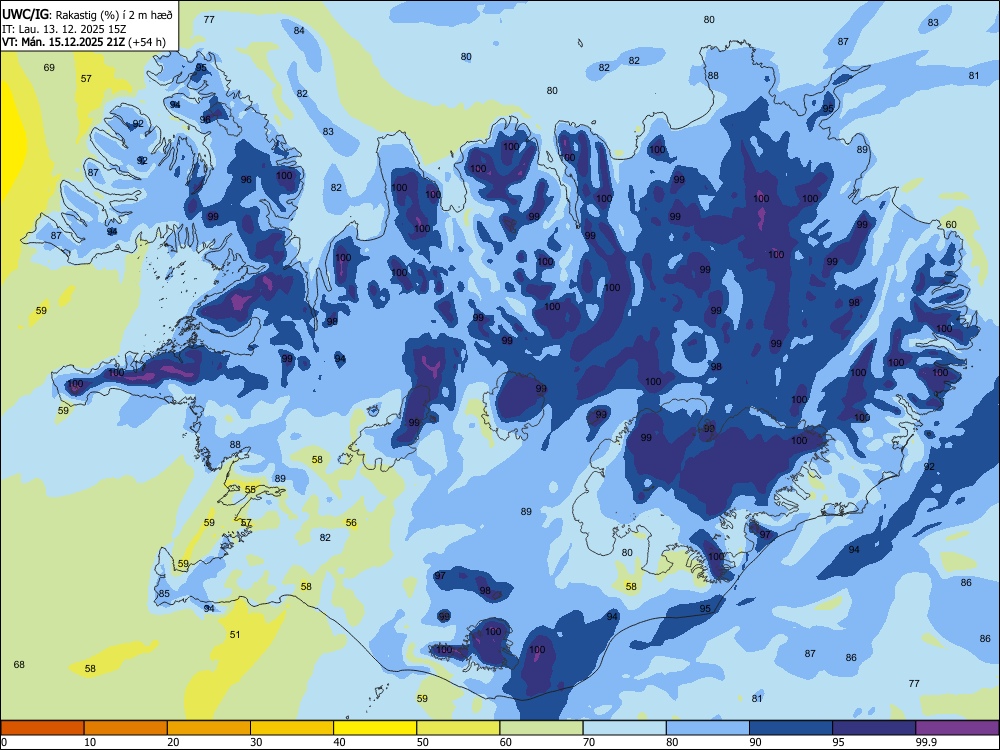This screenshot has width=1000, height=750.
Task: Click the init time 'IT: Lau. 13. 12. 2025 15Z'
Action: coord(64,29)
